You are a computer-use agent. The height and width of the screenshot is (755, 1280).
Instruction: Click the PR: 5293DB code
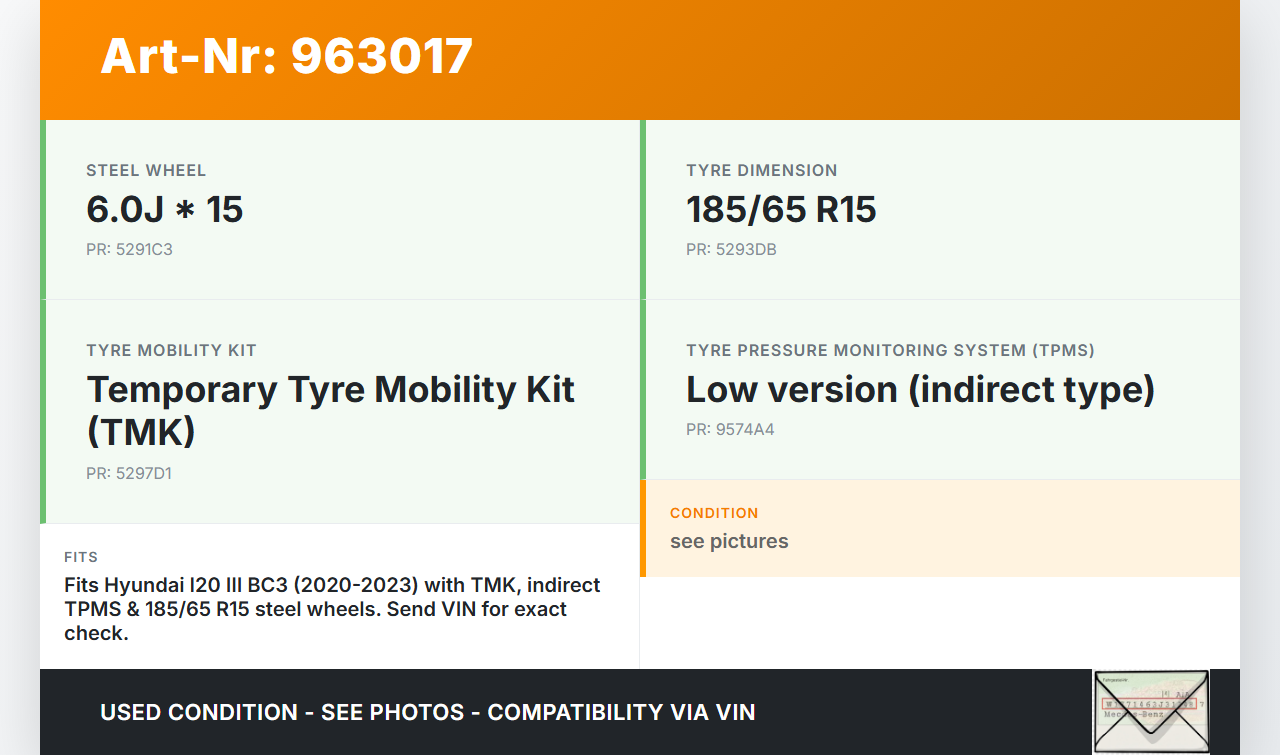731,250
